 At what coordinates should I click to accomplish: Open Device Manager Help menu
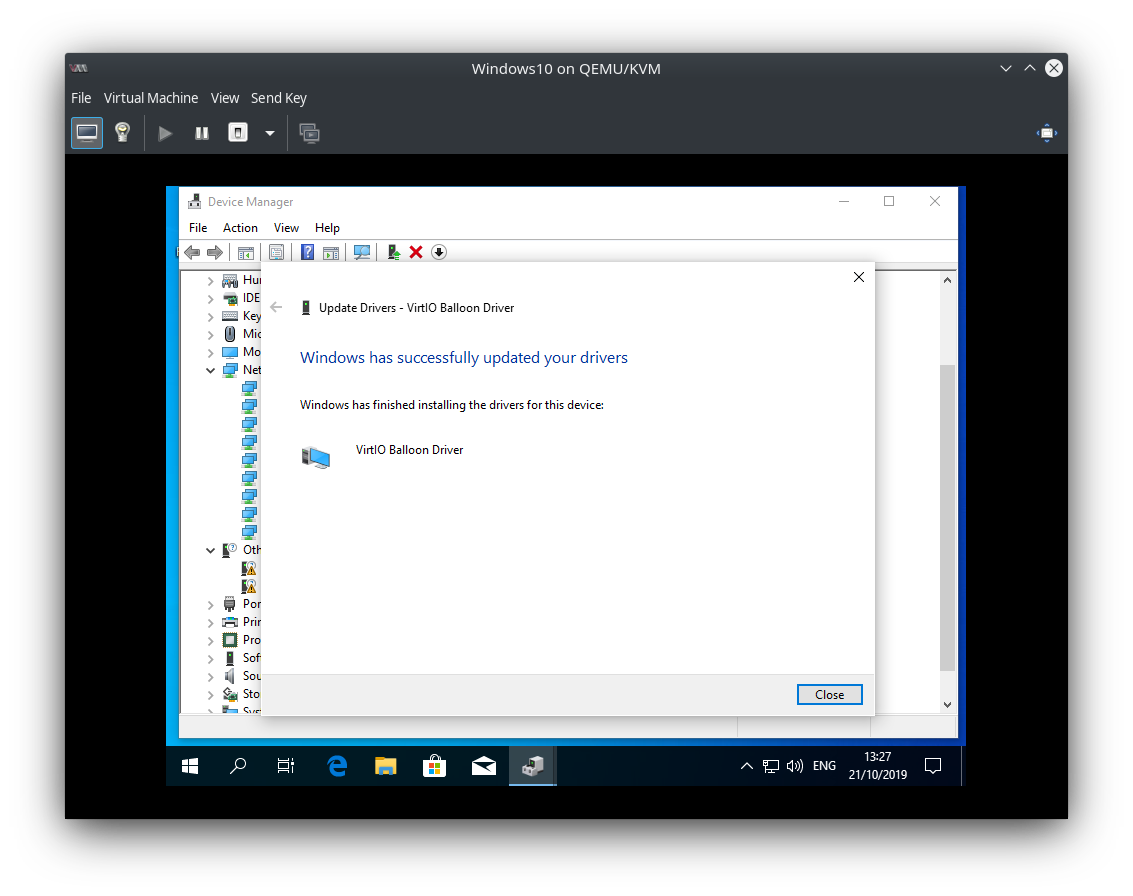click(x=327, y=228)
